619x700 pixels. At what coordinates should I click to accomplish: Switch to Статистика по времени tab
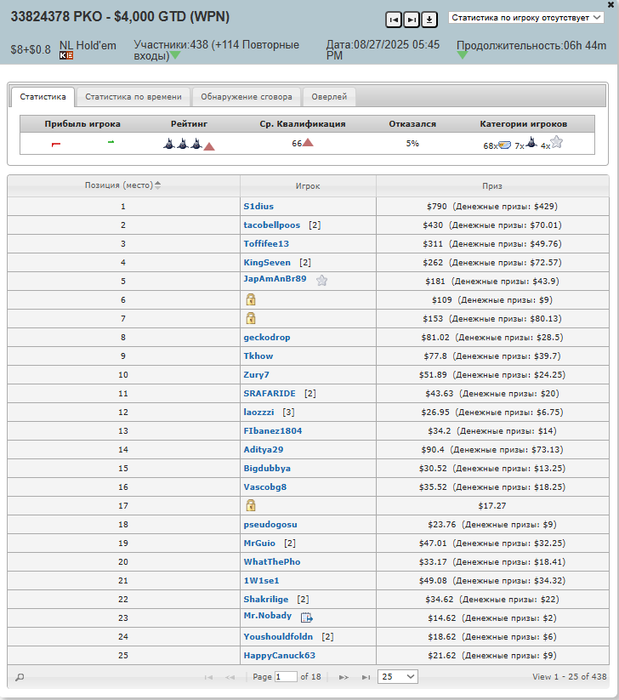click(x=133, y=97)
